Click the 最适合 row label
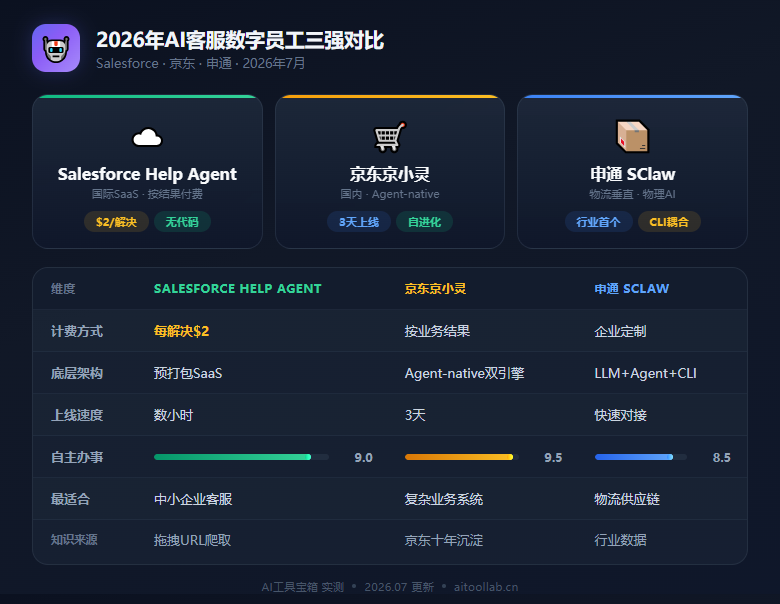 point(70,499)
